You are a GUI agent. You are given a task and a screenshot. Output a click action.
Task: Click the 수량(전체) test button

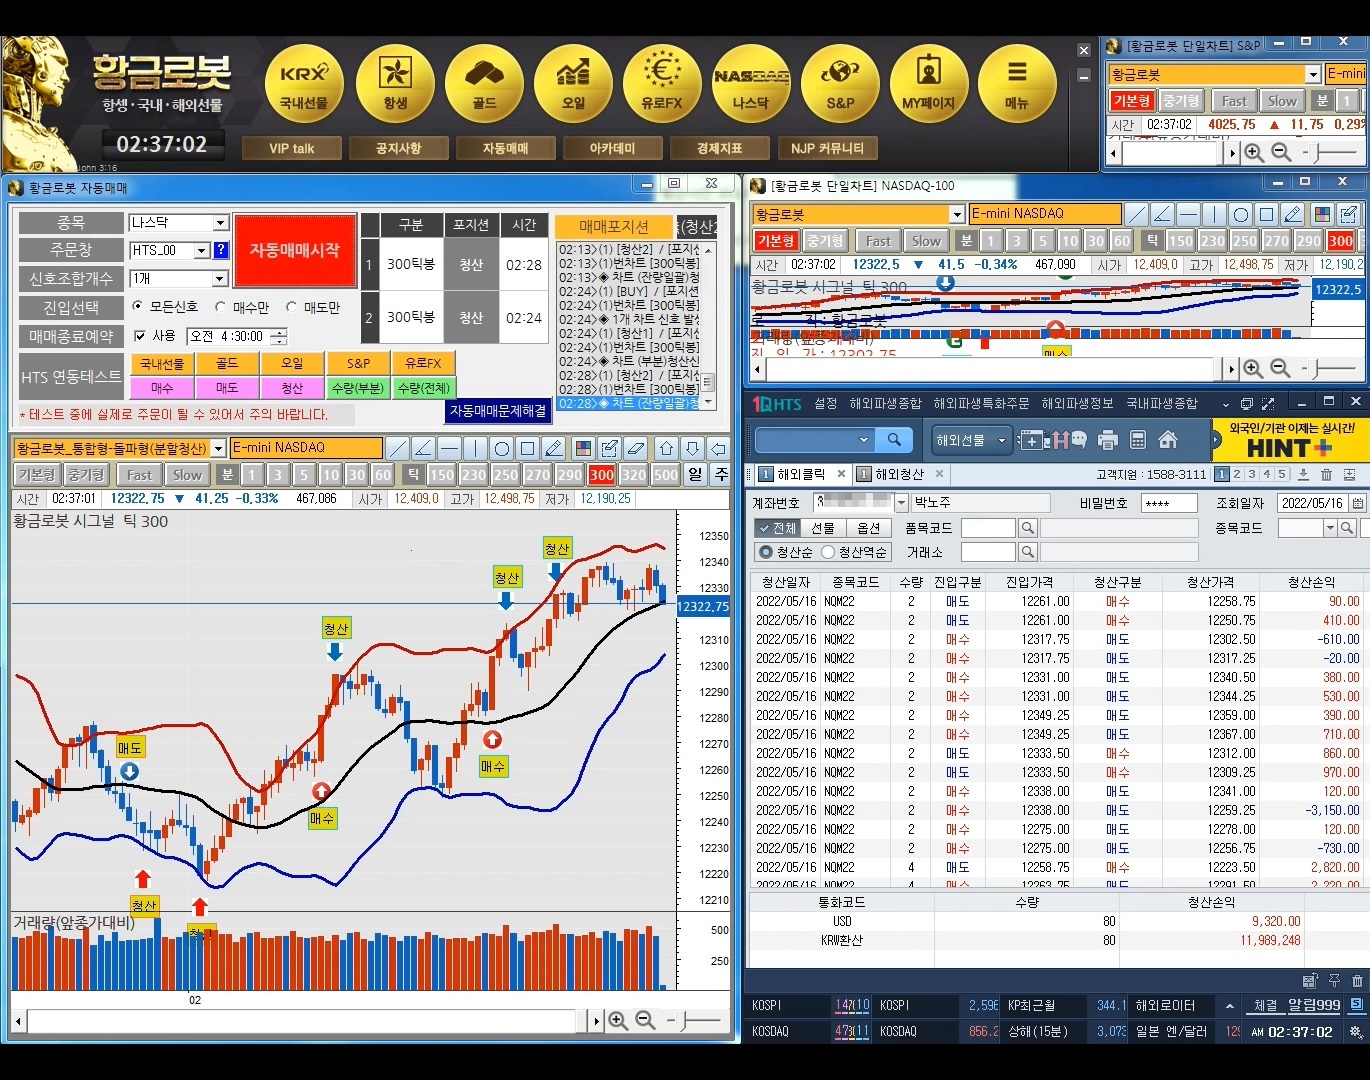pos(423,387)
